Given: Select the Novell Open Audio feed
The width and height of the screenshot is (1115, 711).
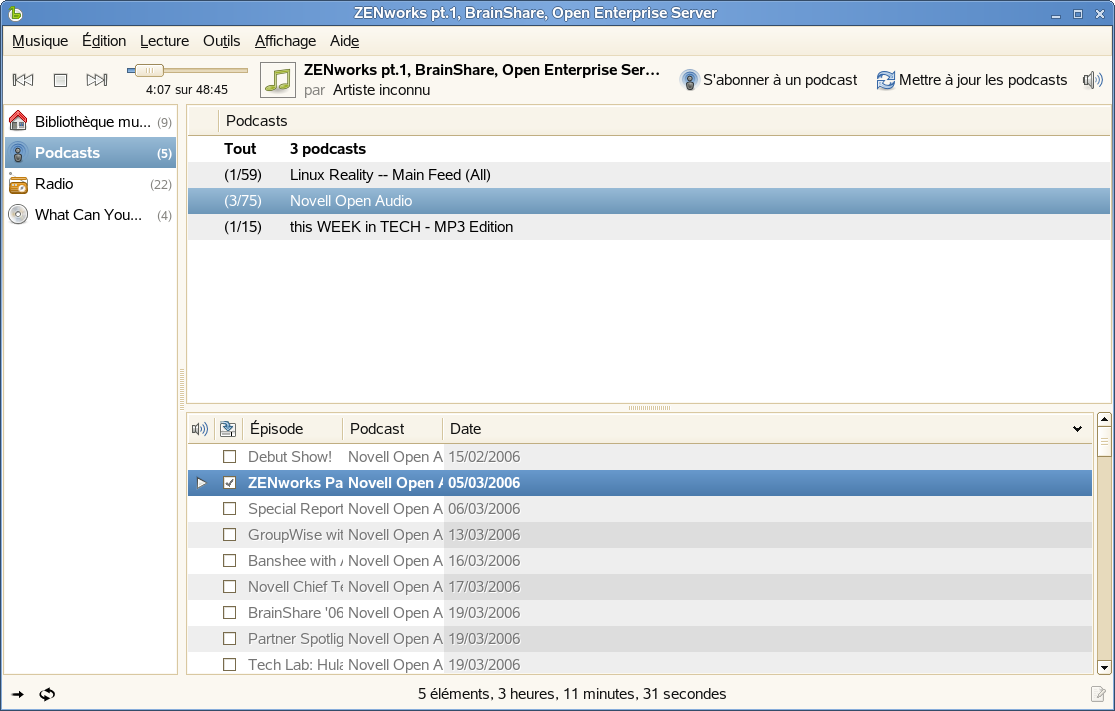Looking at the screenshot, I should [649, 201].
